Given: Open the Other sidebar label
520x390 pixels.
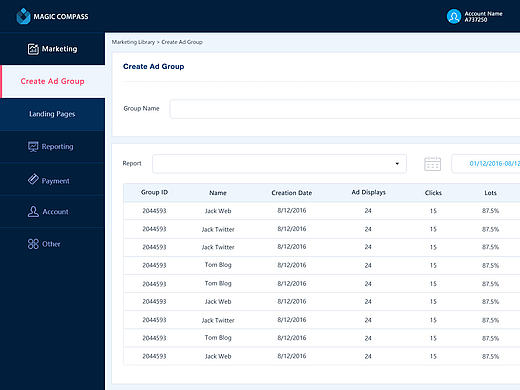Looking at the screenshot, I should click(x=51, y=244).
